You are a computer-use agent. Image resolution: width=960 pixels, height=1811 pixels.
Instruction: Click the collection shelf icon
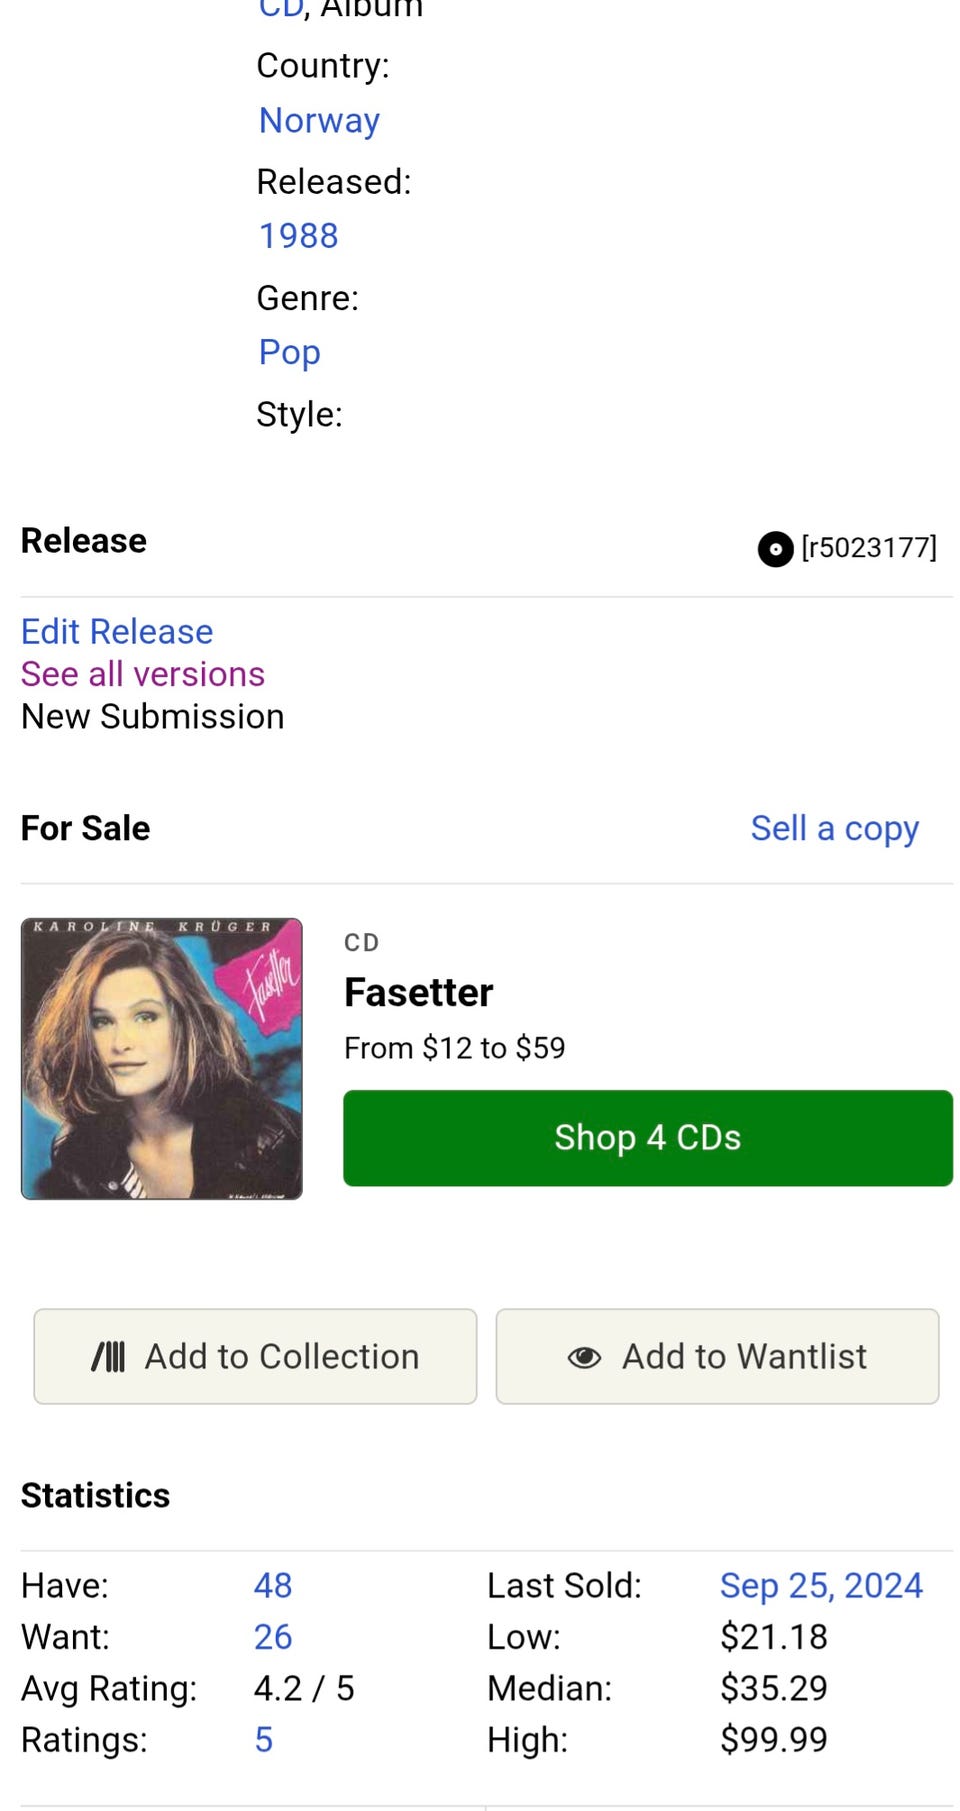click(108, 1357)
